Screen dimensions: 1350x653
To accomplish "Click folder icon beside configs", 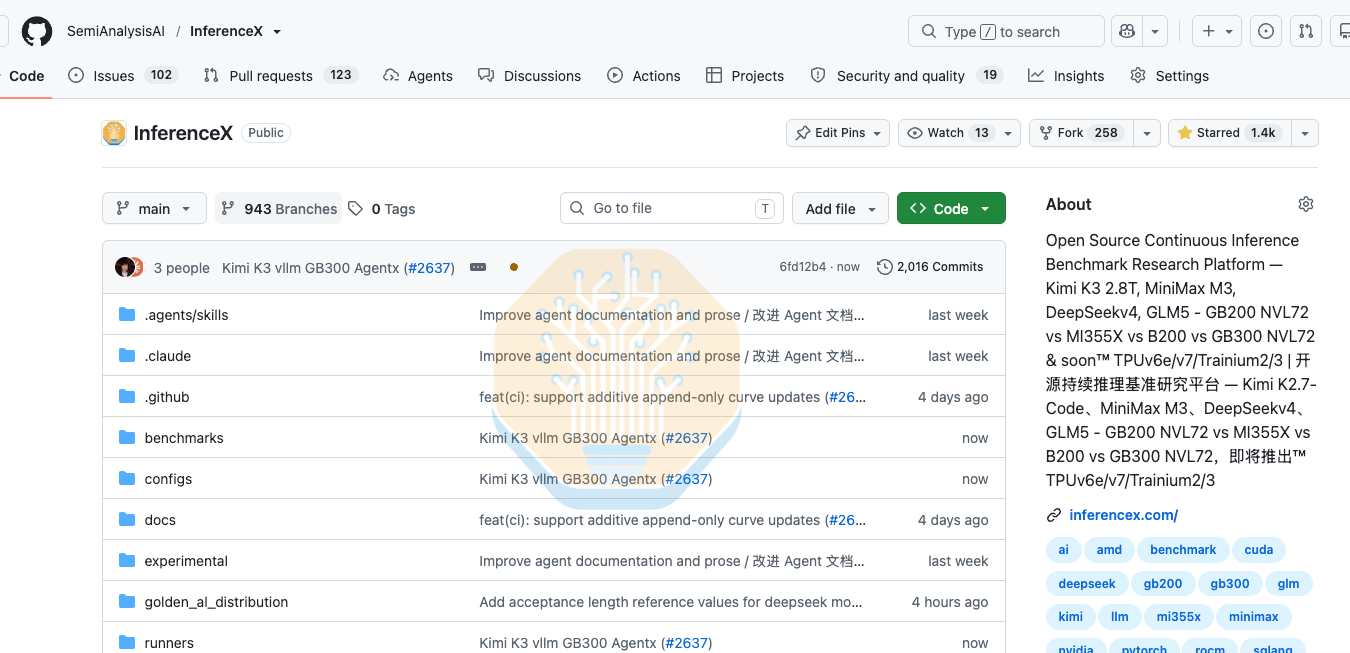I will click(127, 479).
